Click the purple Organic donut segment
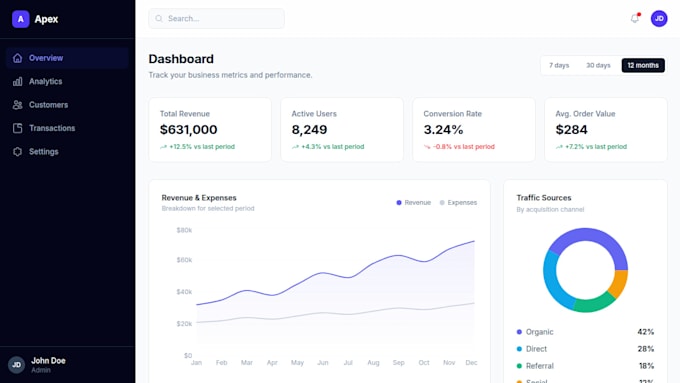The height and width of the screenshot is (383, 680). (x=594, y=236)
